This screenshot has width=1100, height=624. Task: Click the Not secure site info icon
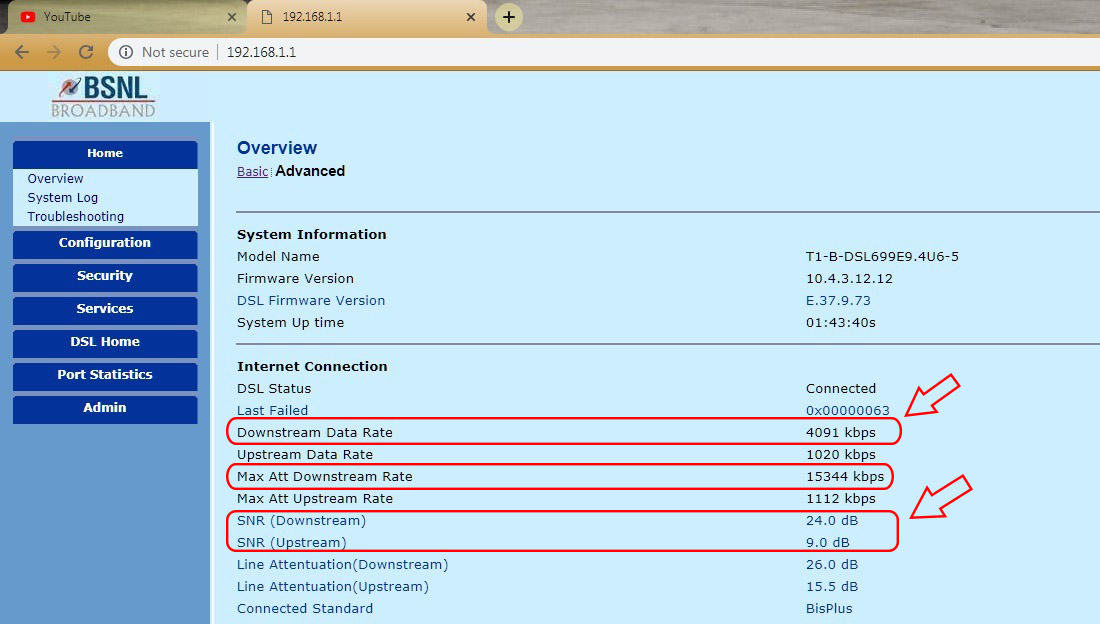coord(127,52)
